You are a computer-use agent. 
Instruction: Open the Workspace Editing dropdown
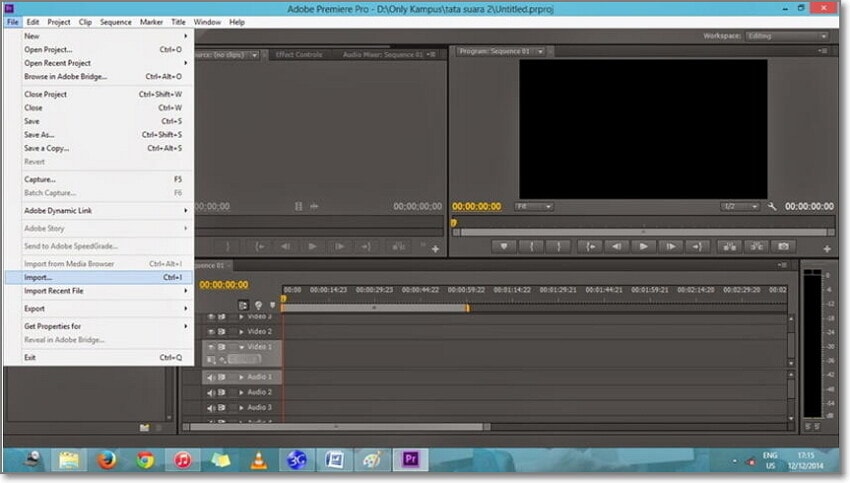coord(787,36)
